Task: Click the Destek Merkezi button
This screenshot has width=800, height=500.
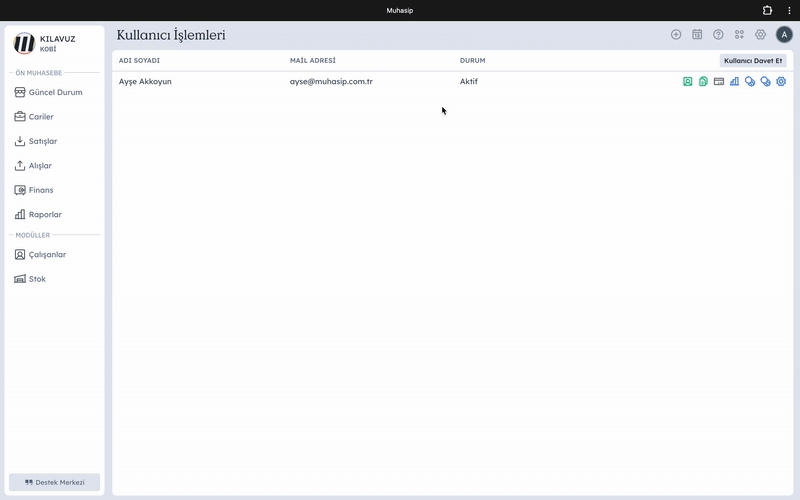Action: click(55, 482)
